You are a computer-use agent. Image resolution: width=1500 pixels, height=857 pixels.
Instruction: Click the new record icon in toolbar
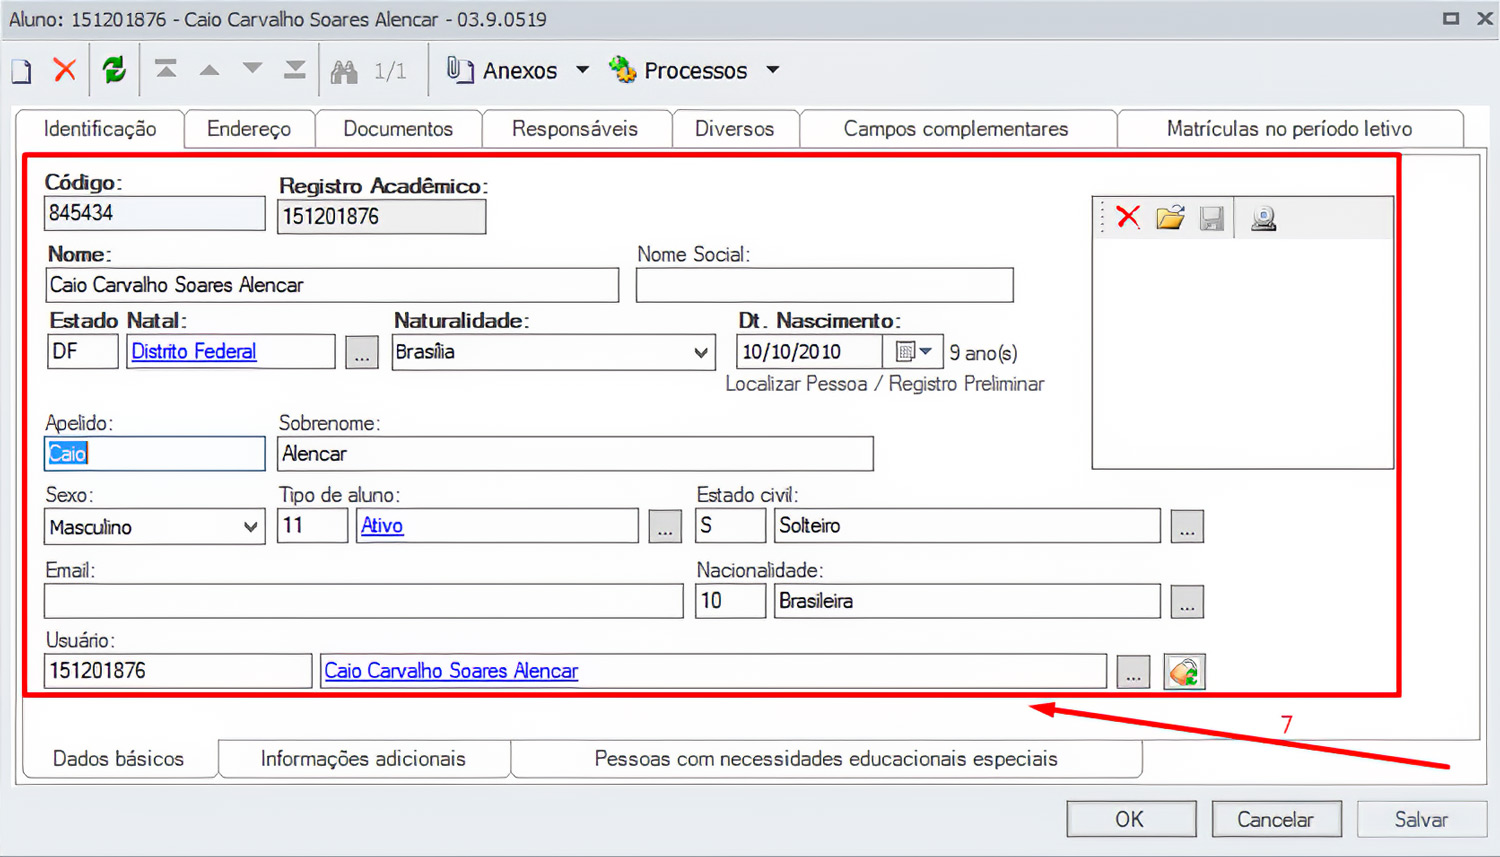[x=22, y=71]
